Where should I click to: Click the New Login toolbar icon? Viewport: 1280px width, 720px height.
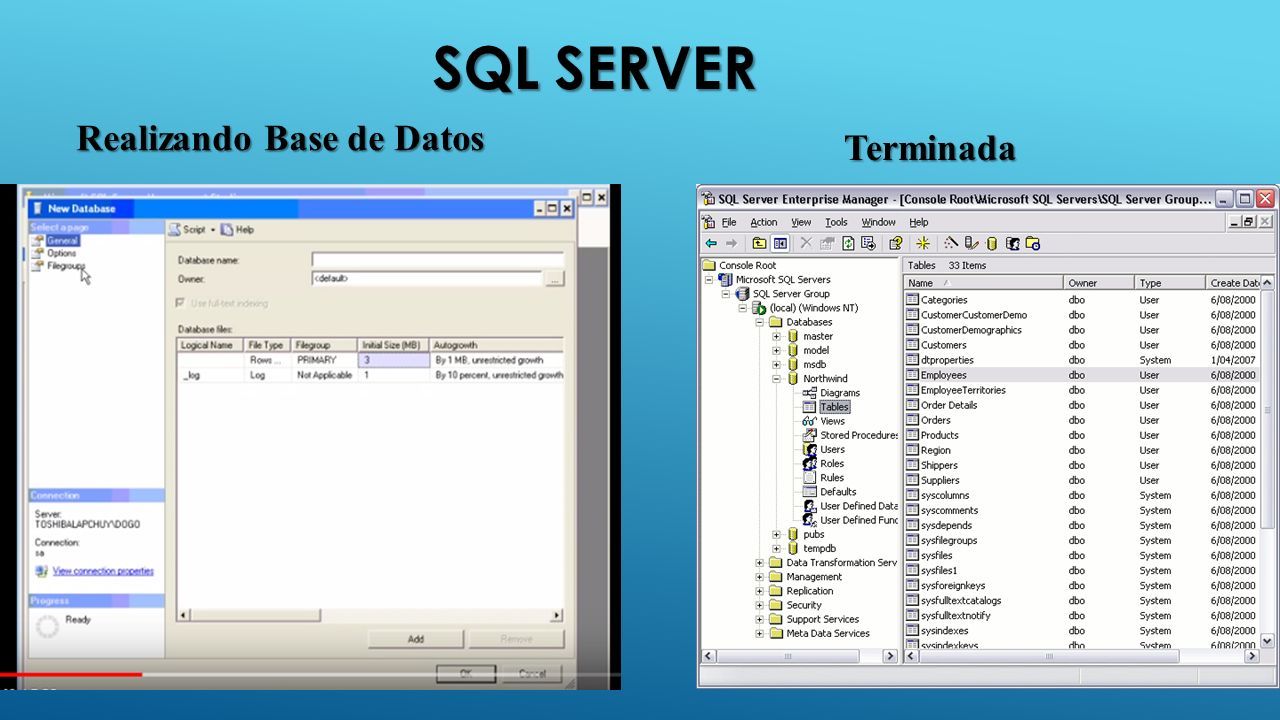1012,243
